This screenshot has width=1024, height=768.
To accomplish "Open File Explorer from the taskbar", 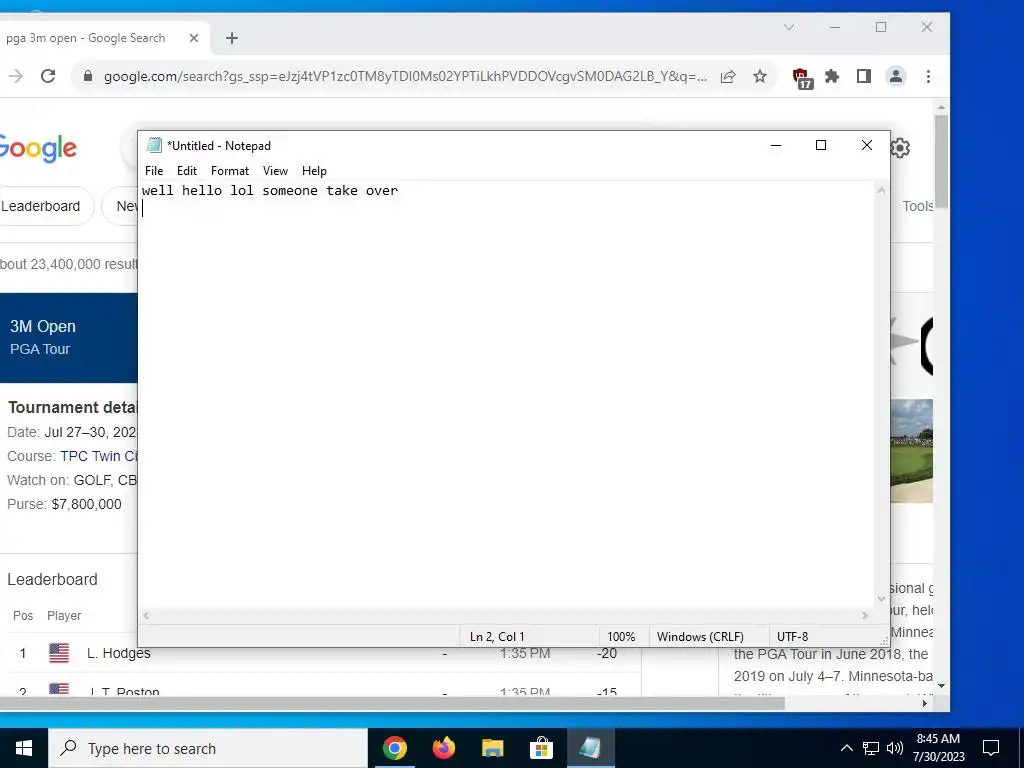I will click(492, 748).
